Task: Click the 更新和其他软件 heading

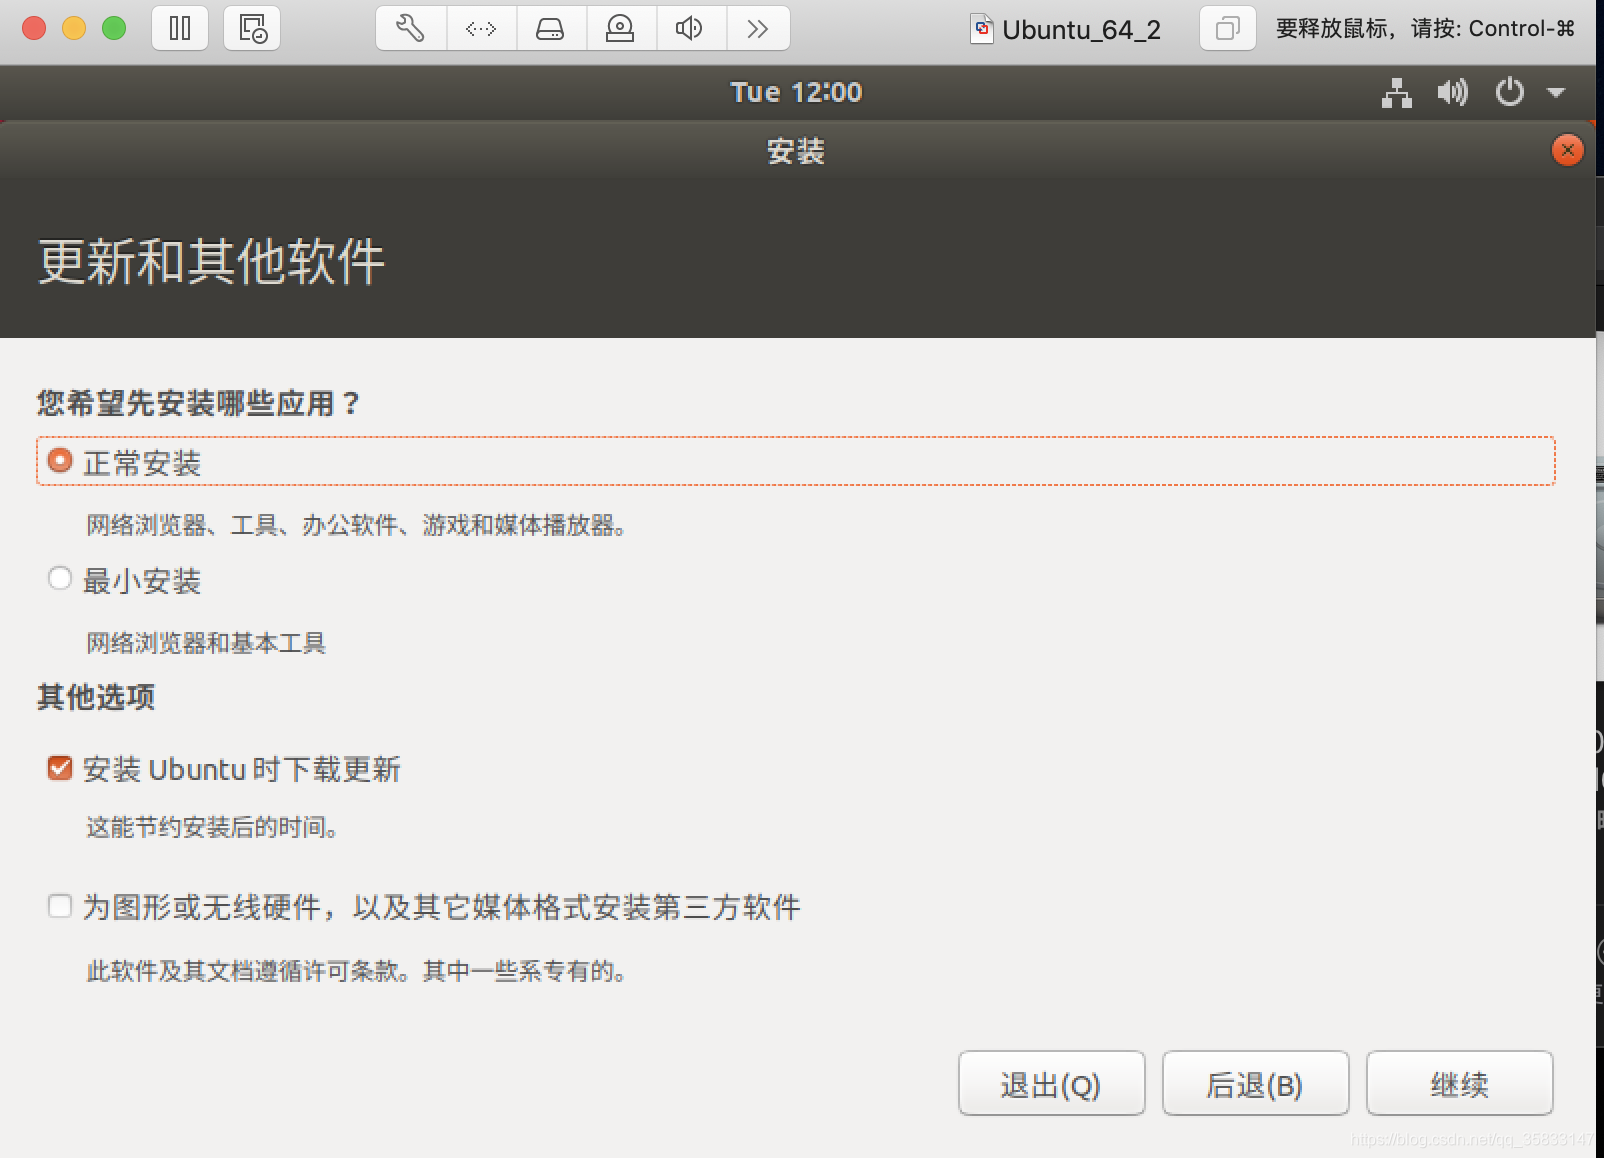Action: click(211, 262)
